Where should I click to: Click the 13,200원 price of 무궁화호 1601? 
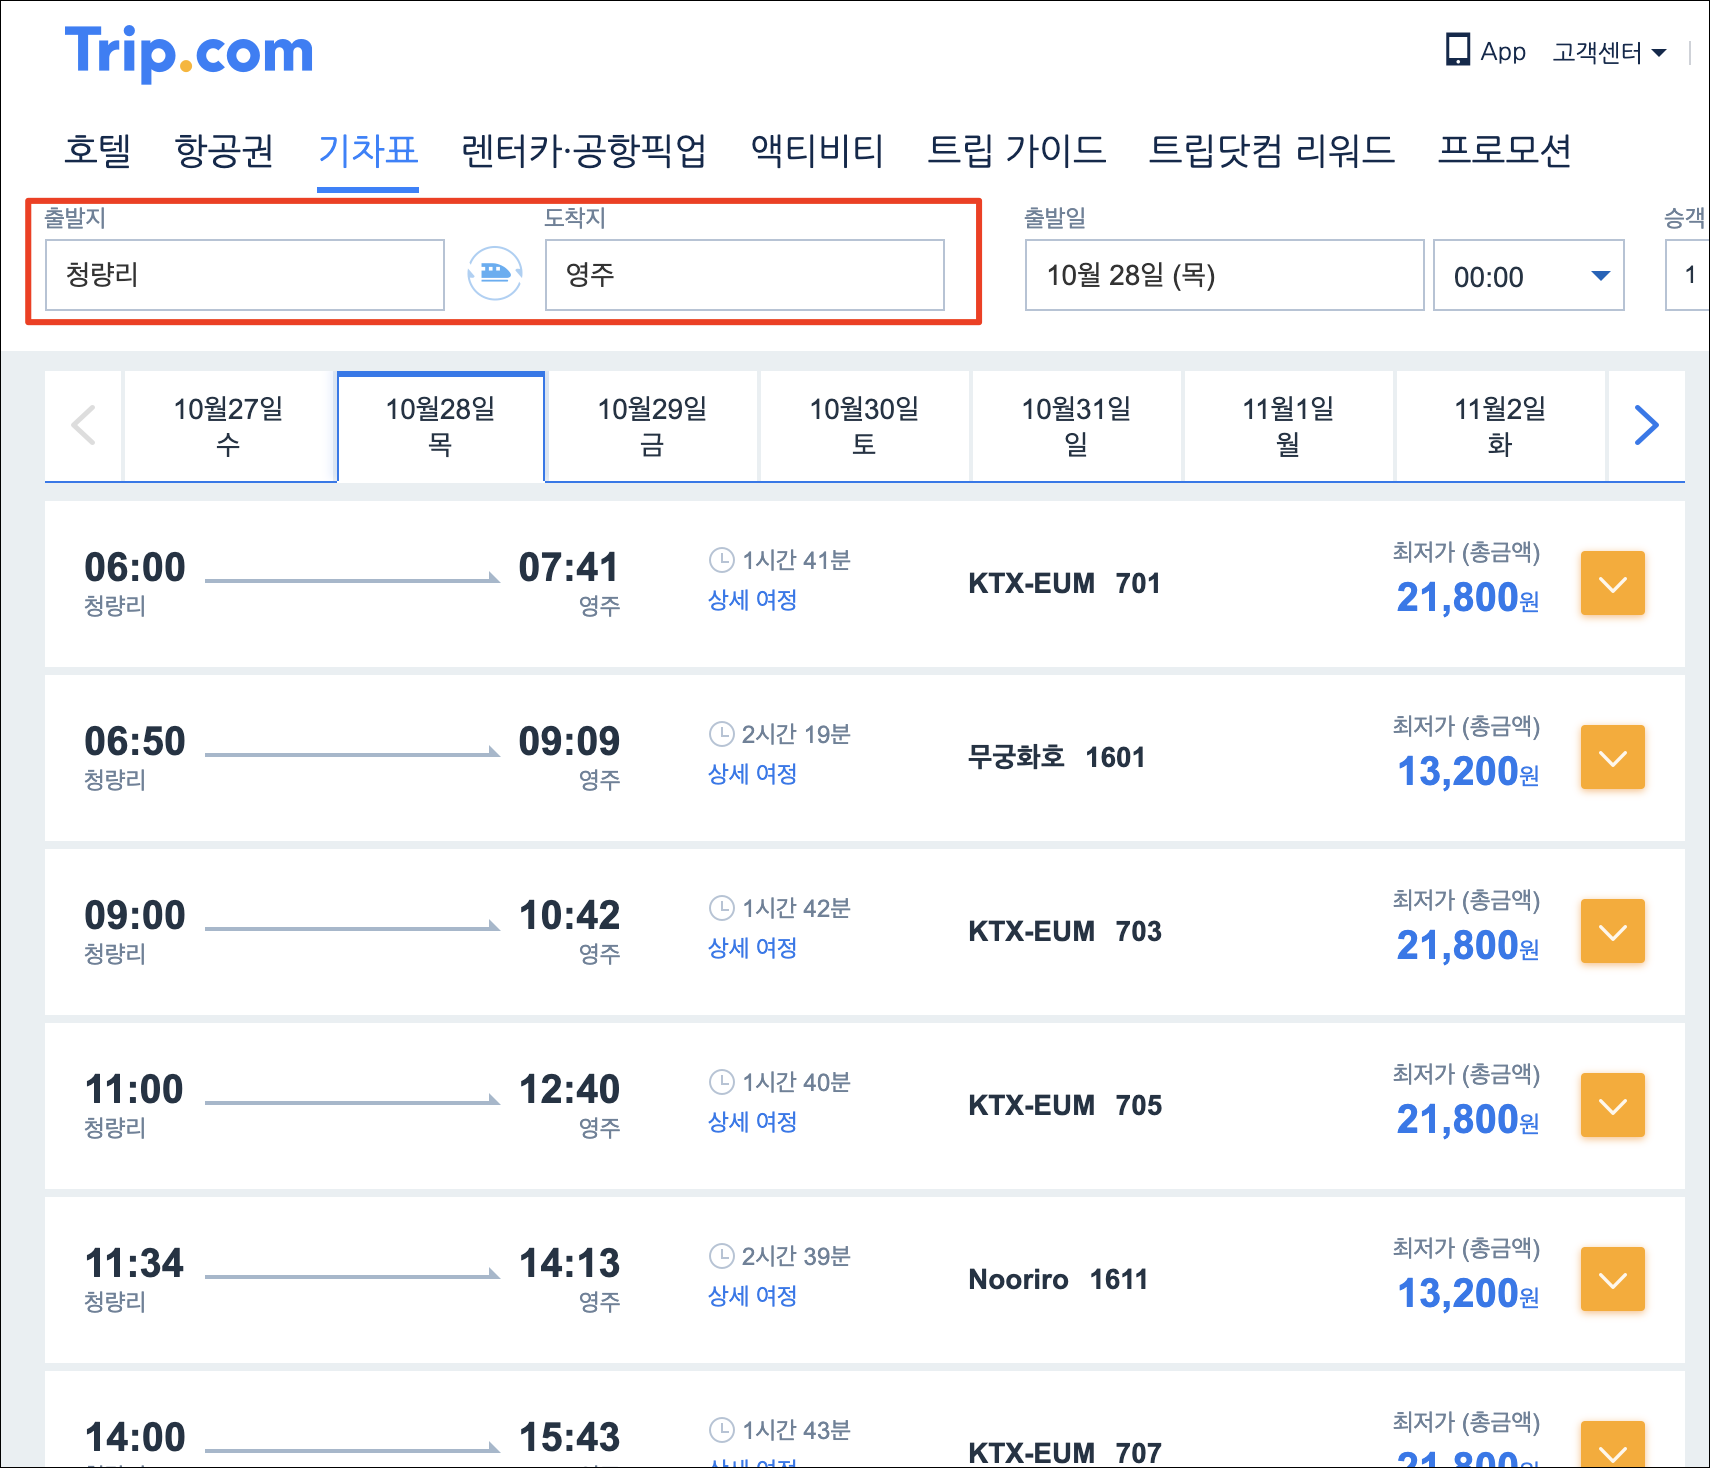pos(1467,772)
